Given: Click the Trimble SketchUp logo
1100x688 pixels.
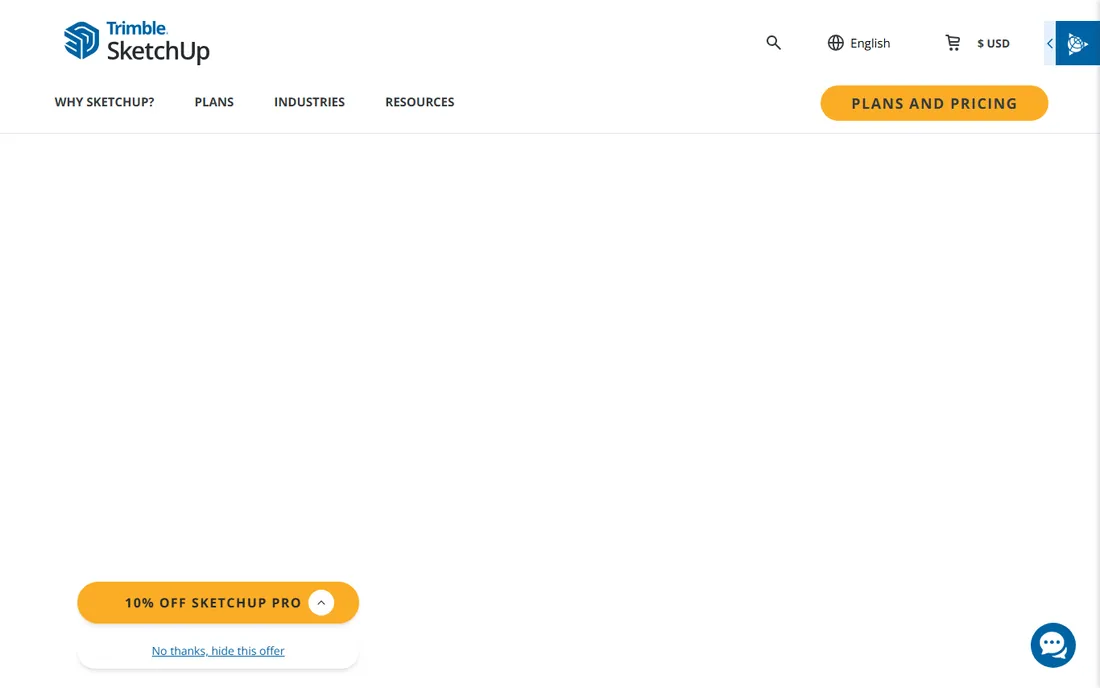Looking at the screenshot, I should 137,42.
